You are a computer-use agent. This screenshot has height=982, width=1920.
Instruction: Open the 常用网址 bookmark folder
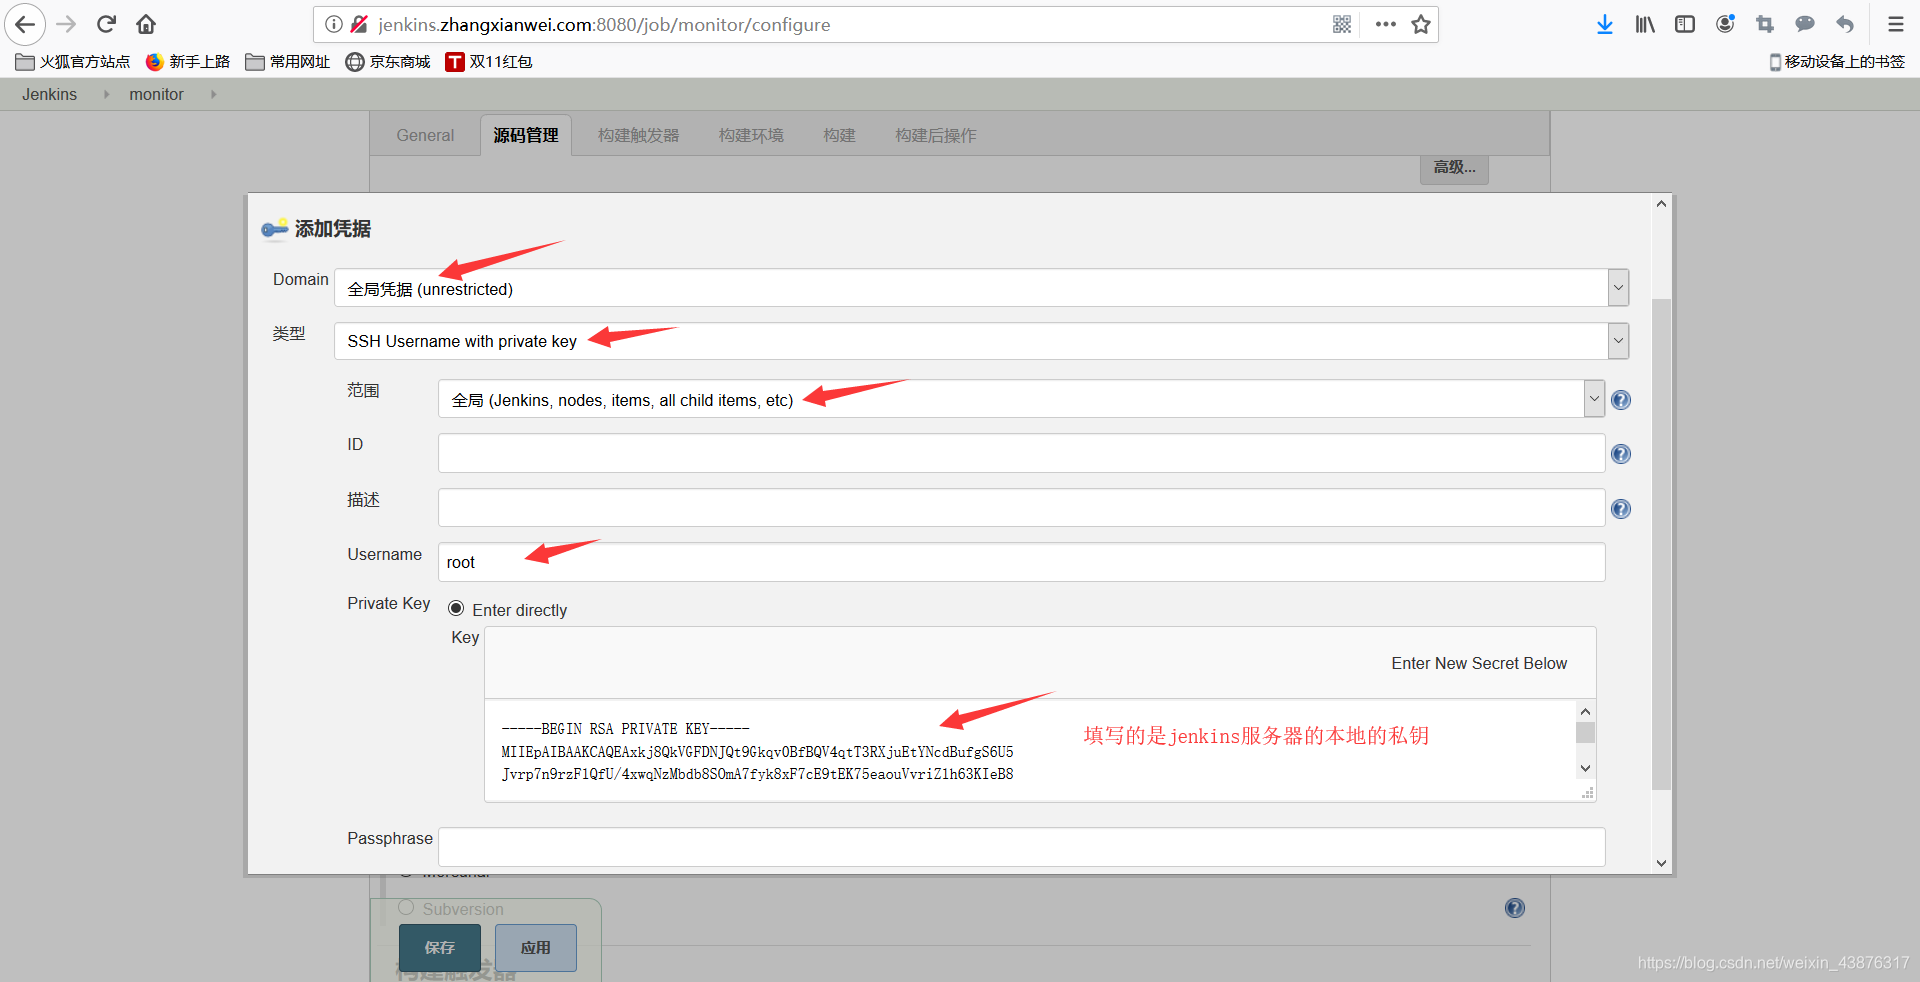point(288,62)
